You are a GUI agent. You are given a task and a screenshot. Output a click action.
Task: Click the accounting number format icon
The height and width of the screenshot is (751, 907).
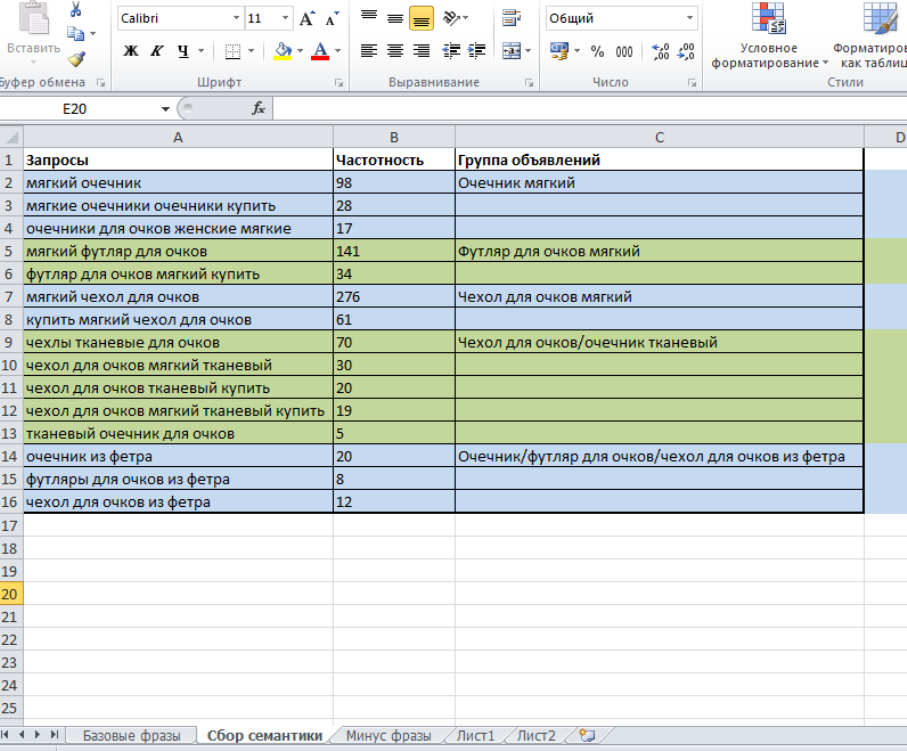pyautogui.click(x=559, y=51)
